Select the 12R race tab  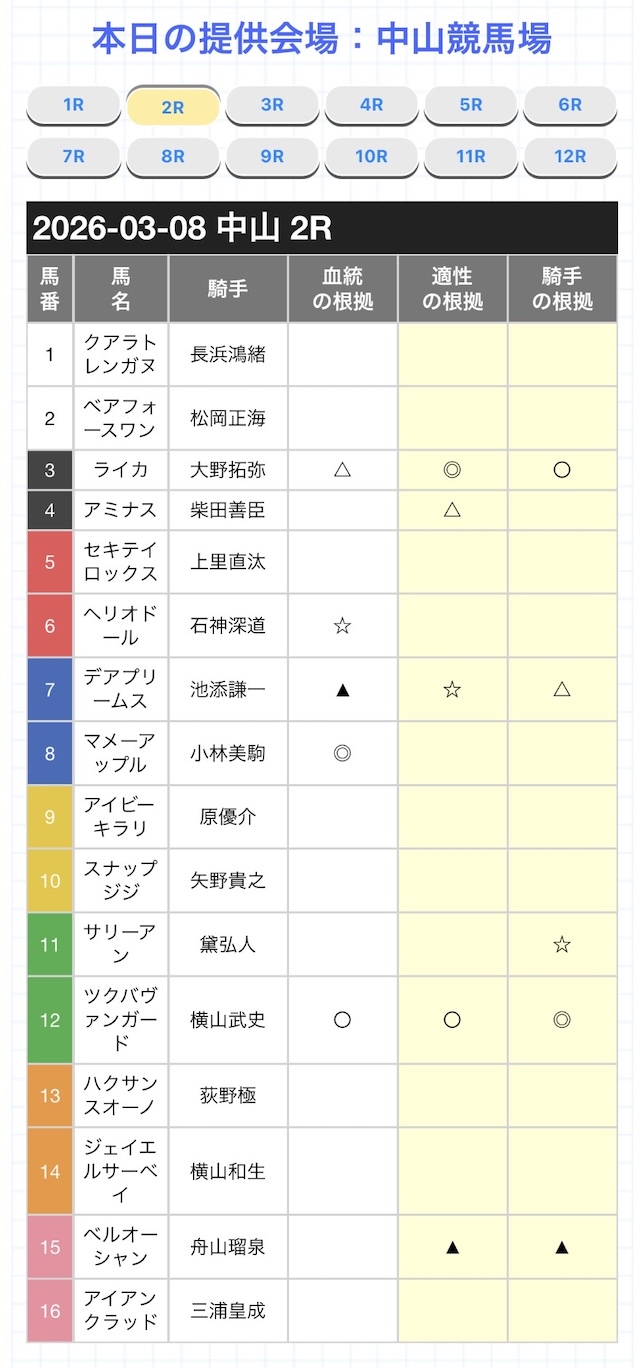click(x=570, y=156)
